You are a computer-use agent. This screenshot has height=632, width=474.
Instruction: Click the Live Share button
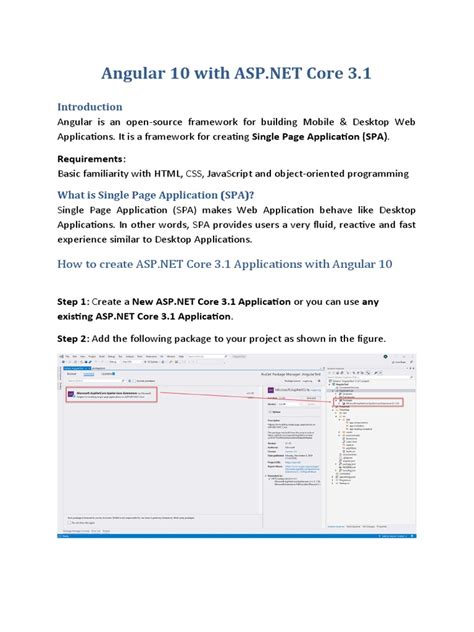[x=400, y=362]
